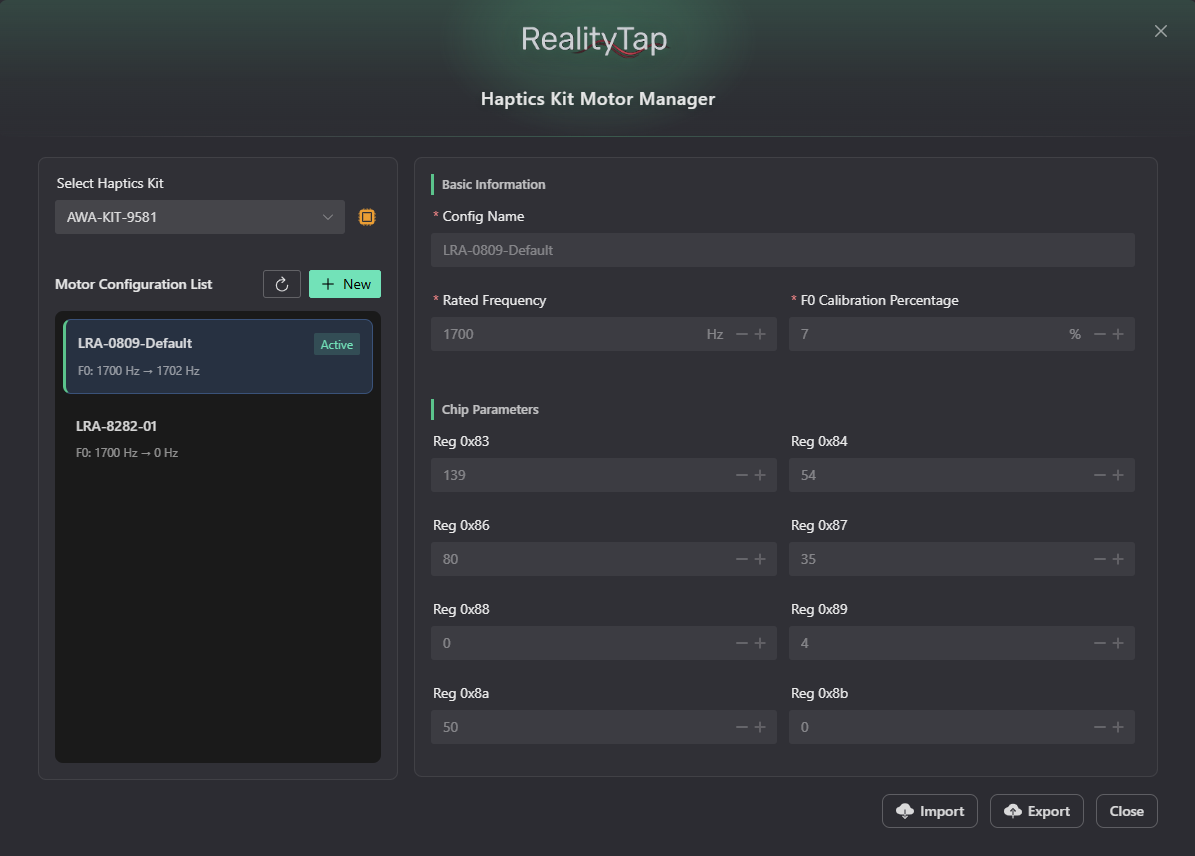Viewport: 1195px width, 856px height.
Task: Decrement Reg 0x88 value
Action: click(742, 643)
